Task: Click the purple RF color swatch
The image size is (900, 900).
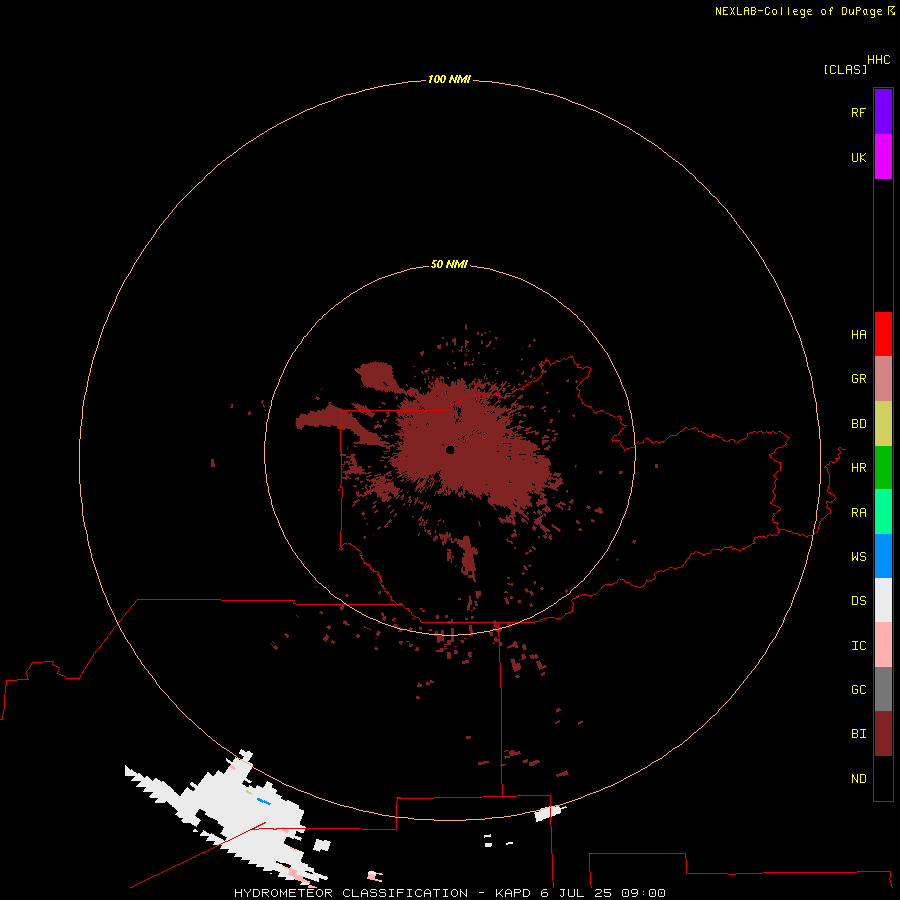Action: [883, 112]
